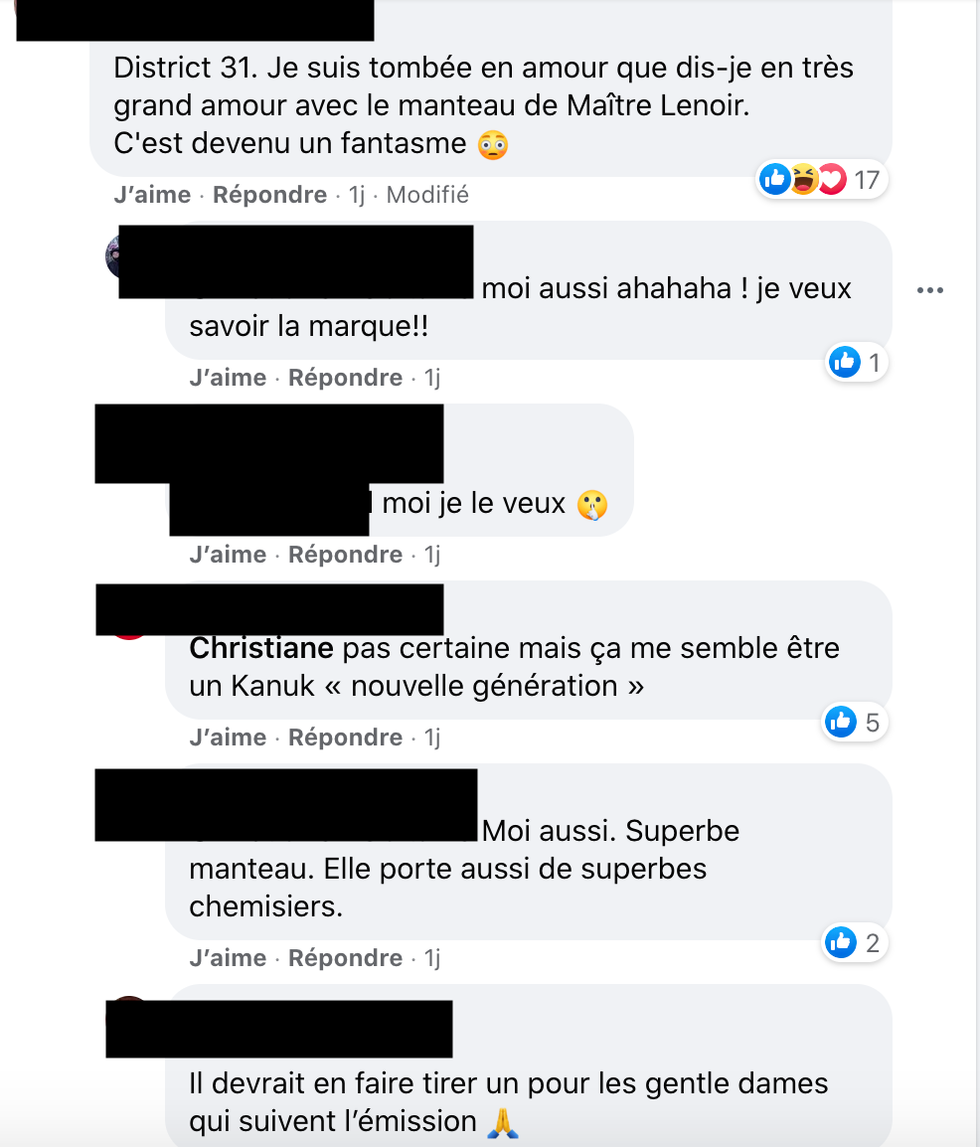980x1147 pixels.
Task: Click the crying emoji after "moi je le veux"
Action: 592,506
